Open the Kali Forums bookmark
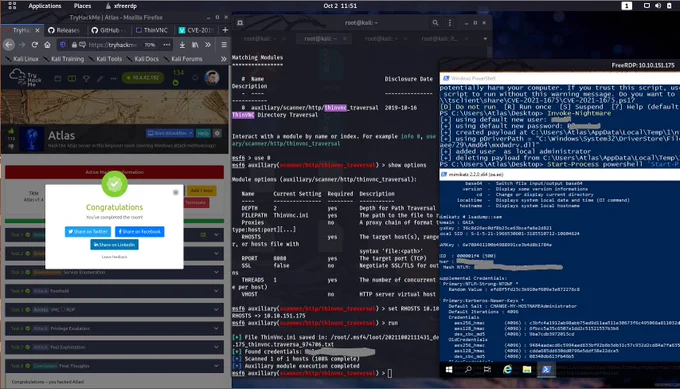Viewport: 680px width, 389px height. (183, 59)
